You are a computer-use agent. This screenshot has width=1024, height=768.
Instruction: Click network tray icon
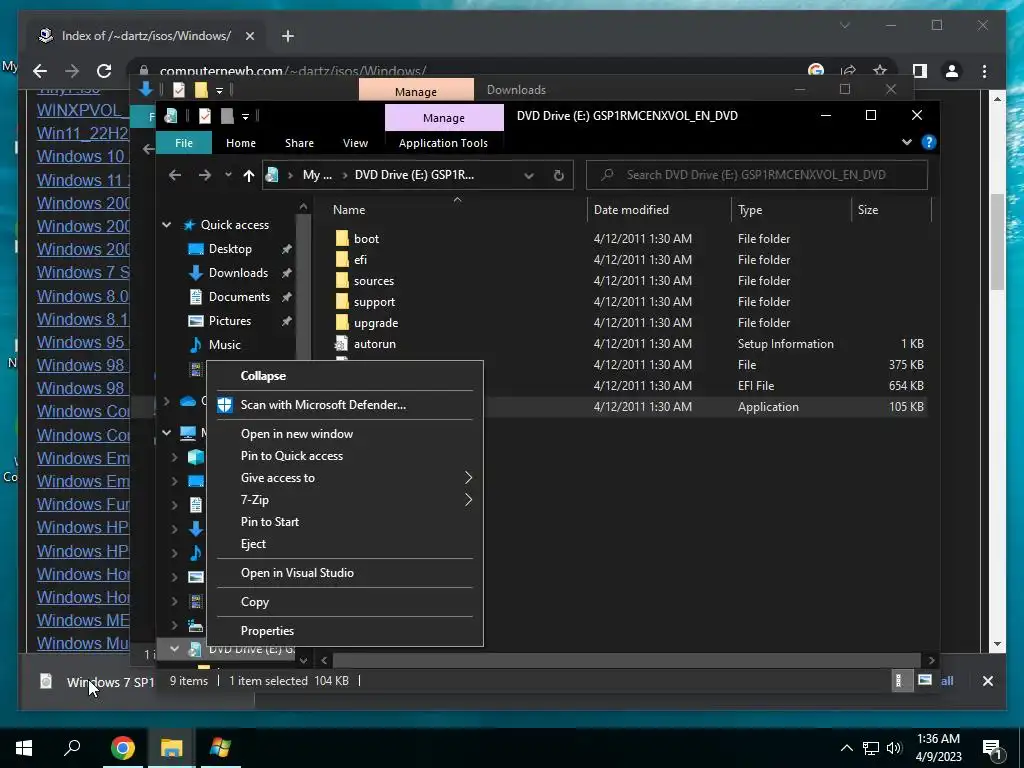pos(871,748)
